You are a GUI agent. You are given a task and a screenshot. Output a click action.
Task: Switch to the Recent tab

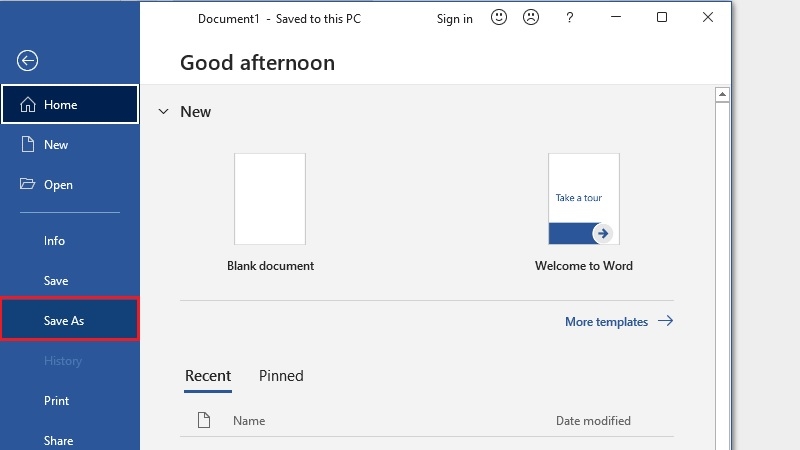[208, 376]
